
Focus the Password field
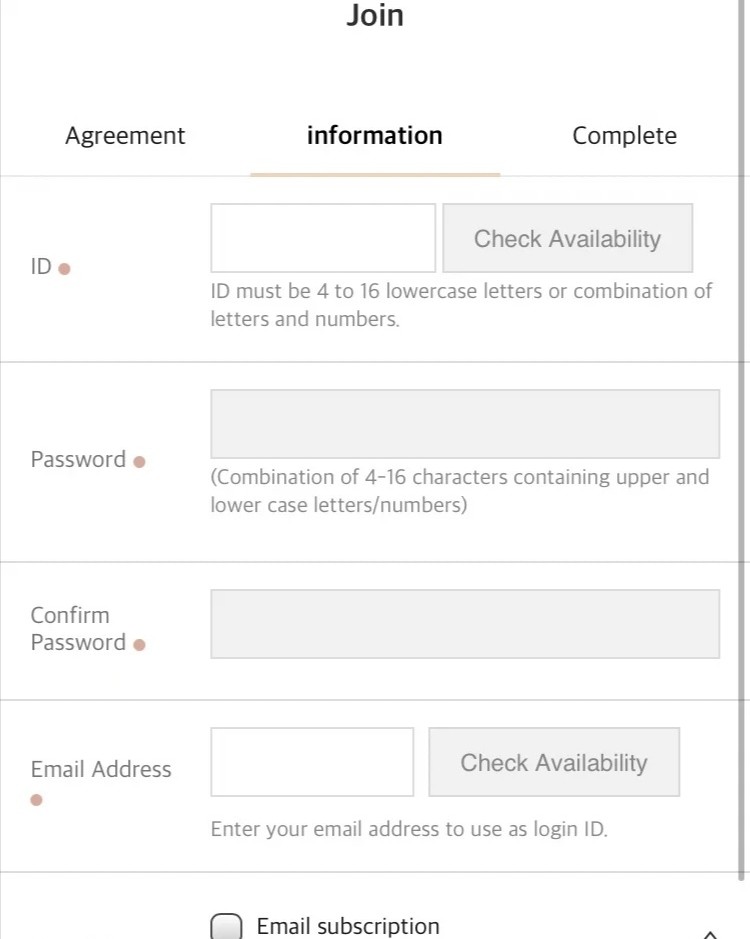pyautogui.click(x=465, y=424)
